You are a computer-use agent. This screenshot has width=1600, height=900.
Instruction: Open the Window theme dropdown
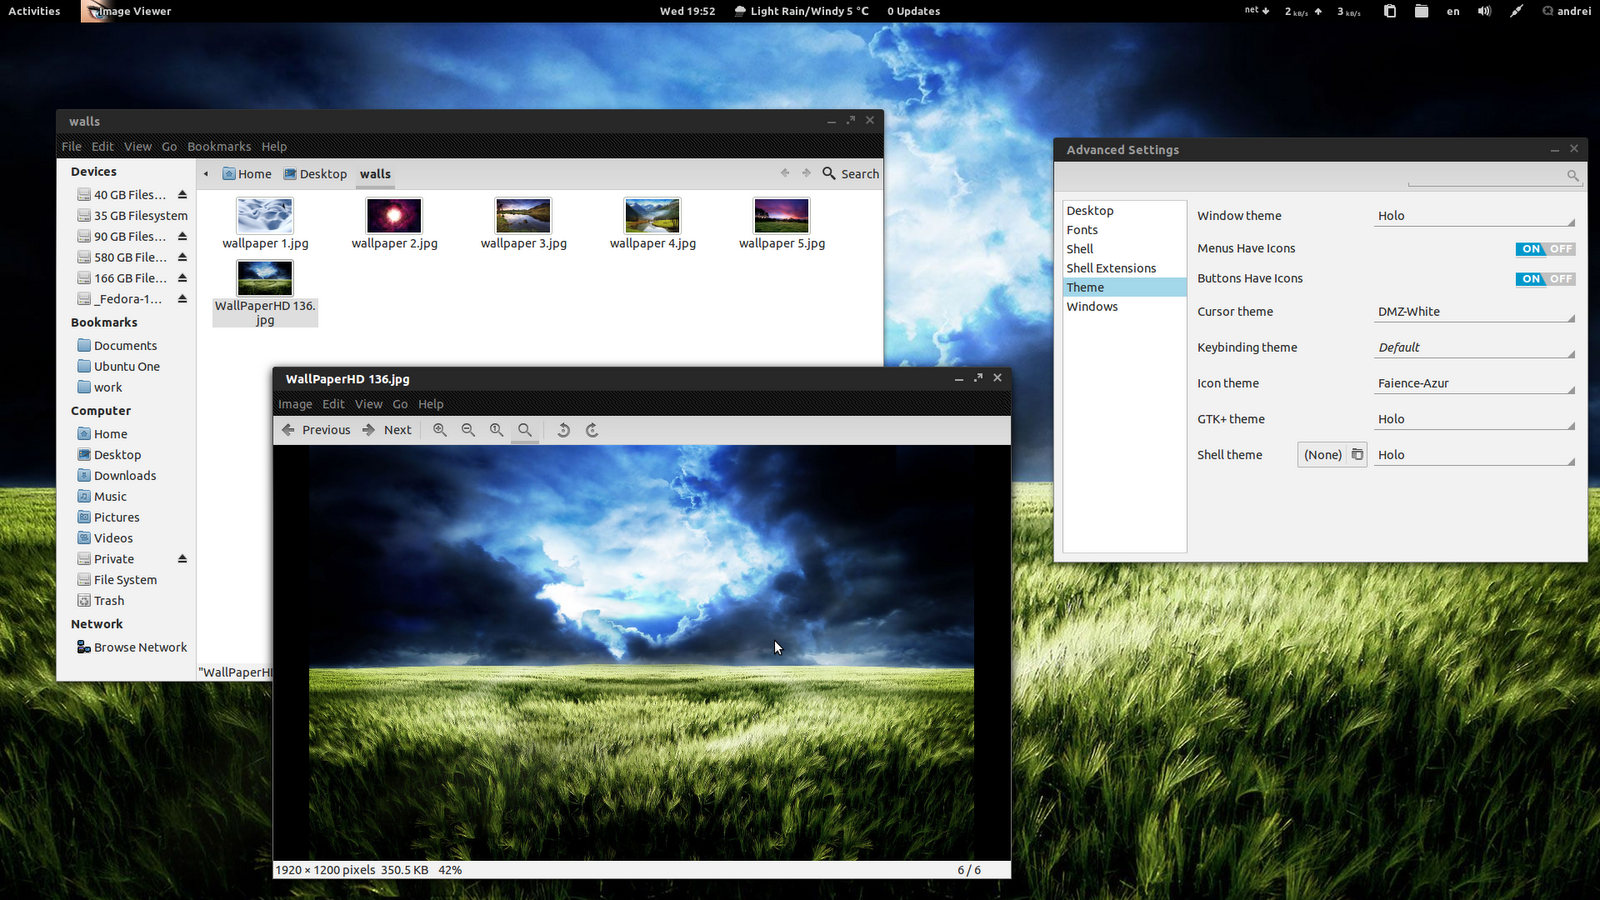pyautogui.click(x=1473, y=214)
